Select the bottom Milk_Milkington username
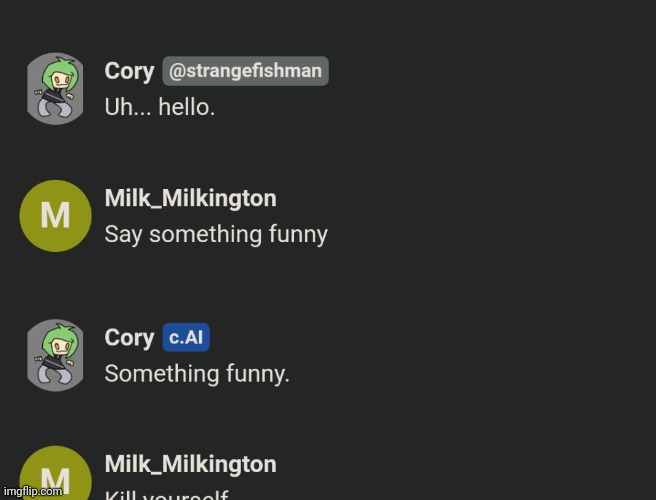The width and height of the screenshot is (656, 500). (x=190, y=464)
